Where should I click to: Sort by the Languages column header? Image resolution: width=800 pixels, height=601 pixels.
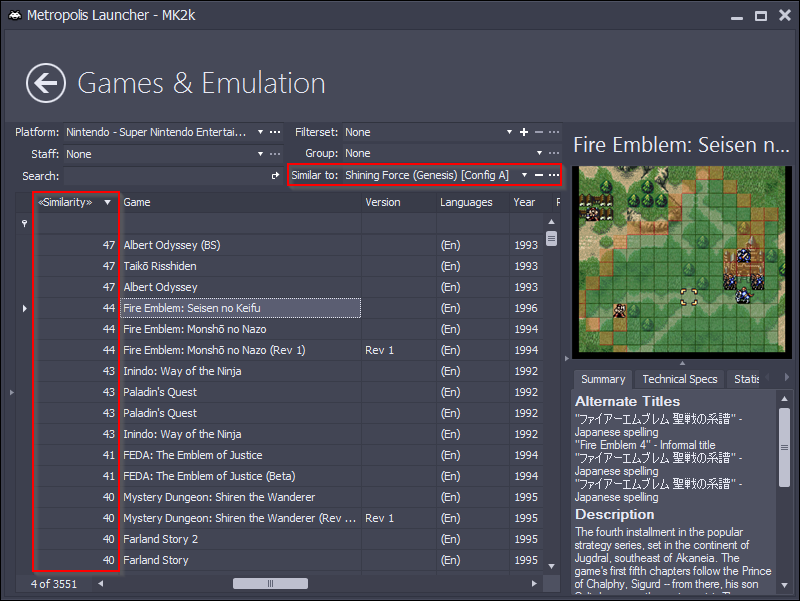click(473, 203)
